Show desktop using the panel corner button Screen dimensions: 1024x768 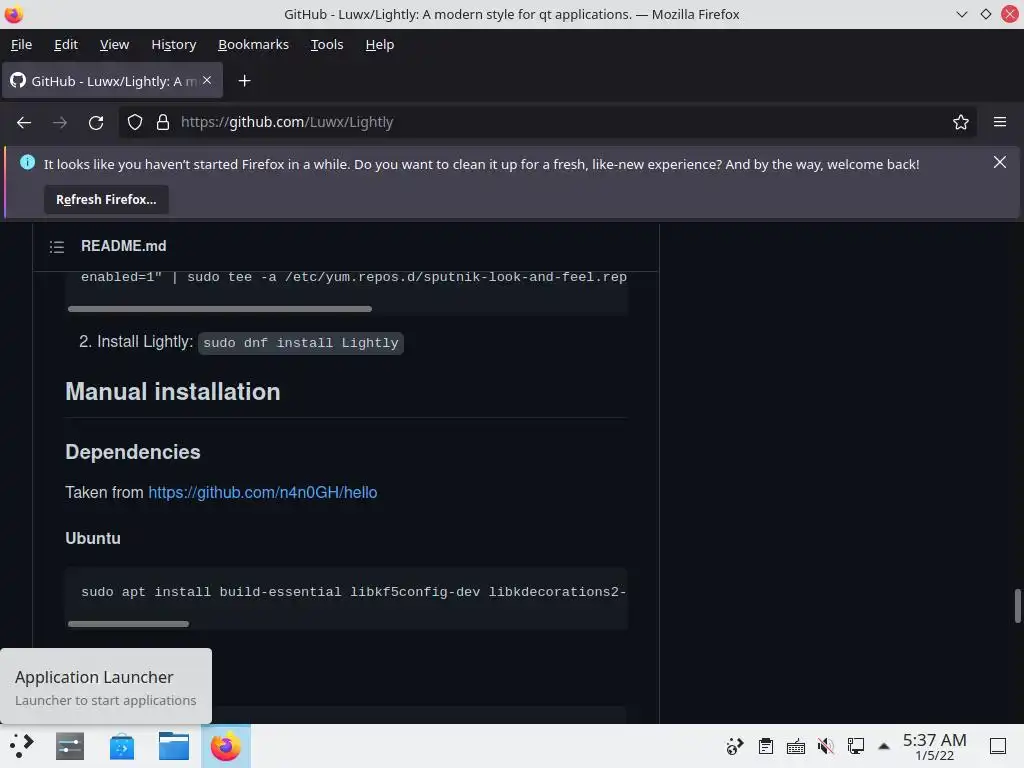998,746
